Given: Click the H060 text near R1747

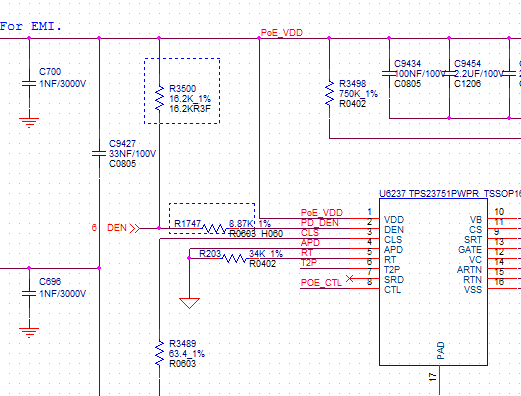Looking at the screenshot, I should tap(272, 234).
